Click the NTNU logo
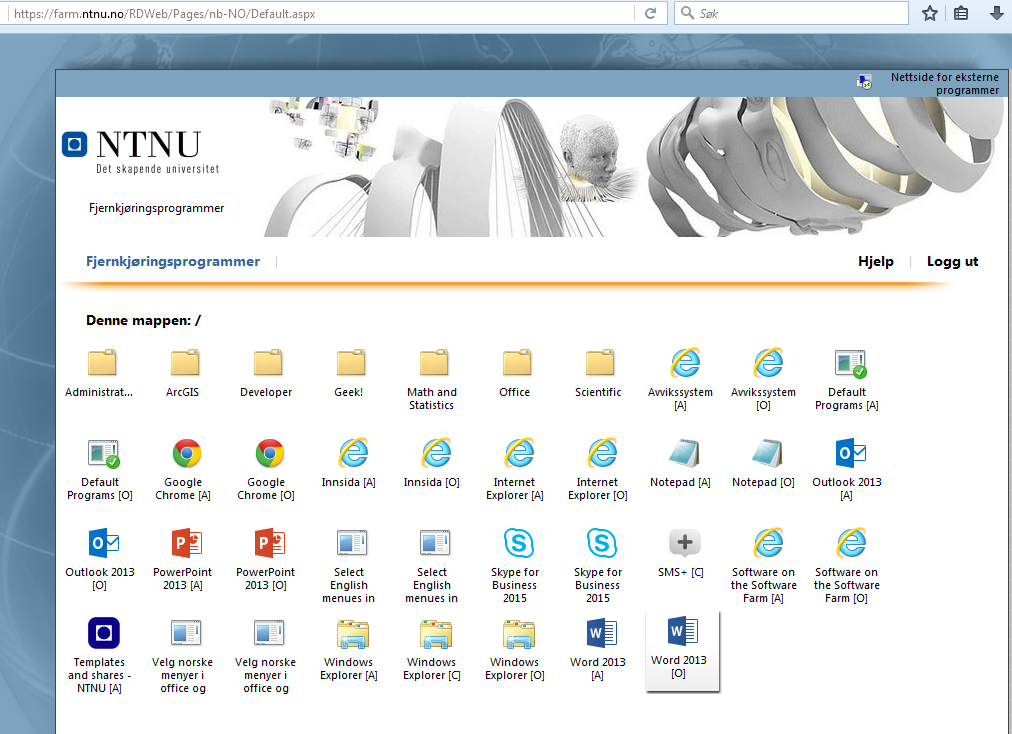Image resolution: width=1012 pixels, height=734 pixels. 140,152
